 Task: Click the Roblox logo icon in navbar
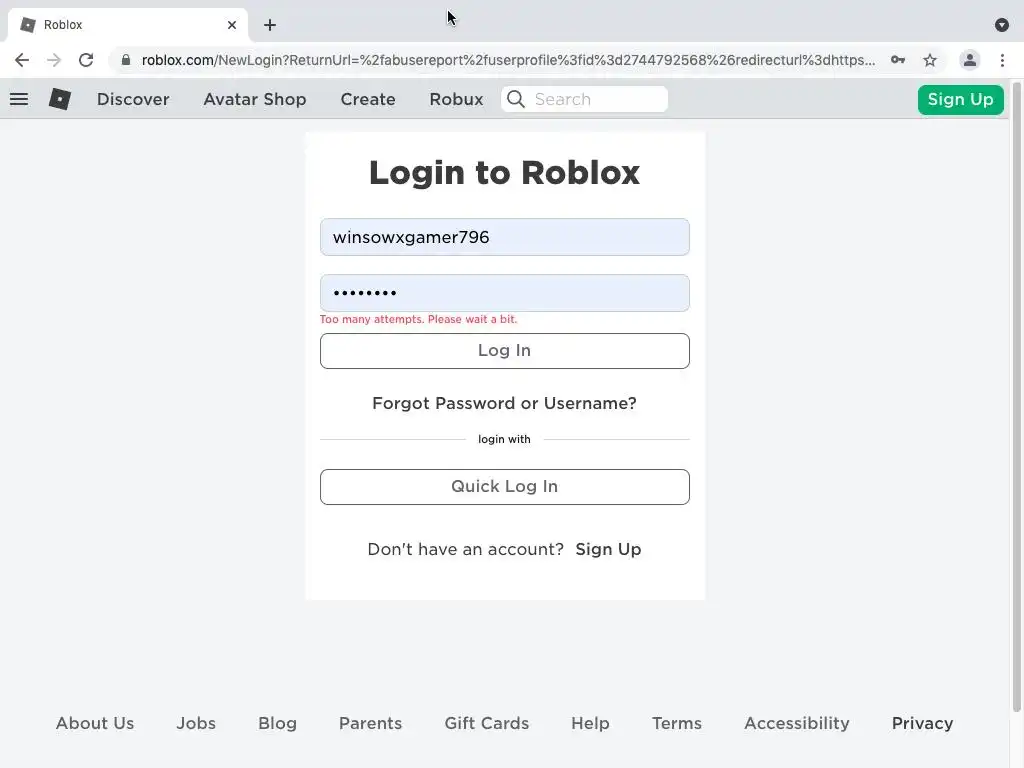pyautogui.click(x=59, y=99)
